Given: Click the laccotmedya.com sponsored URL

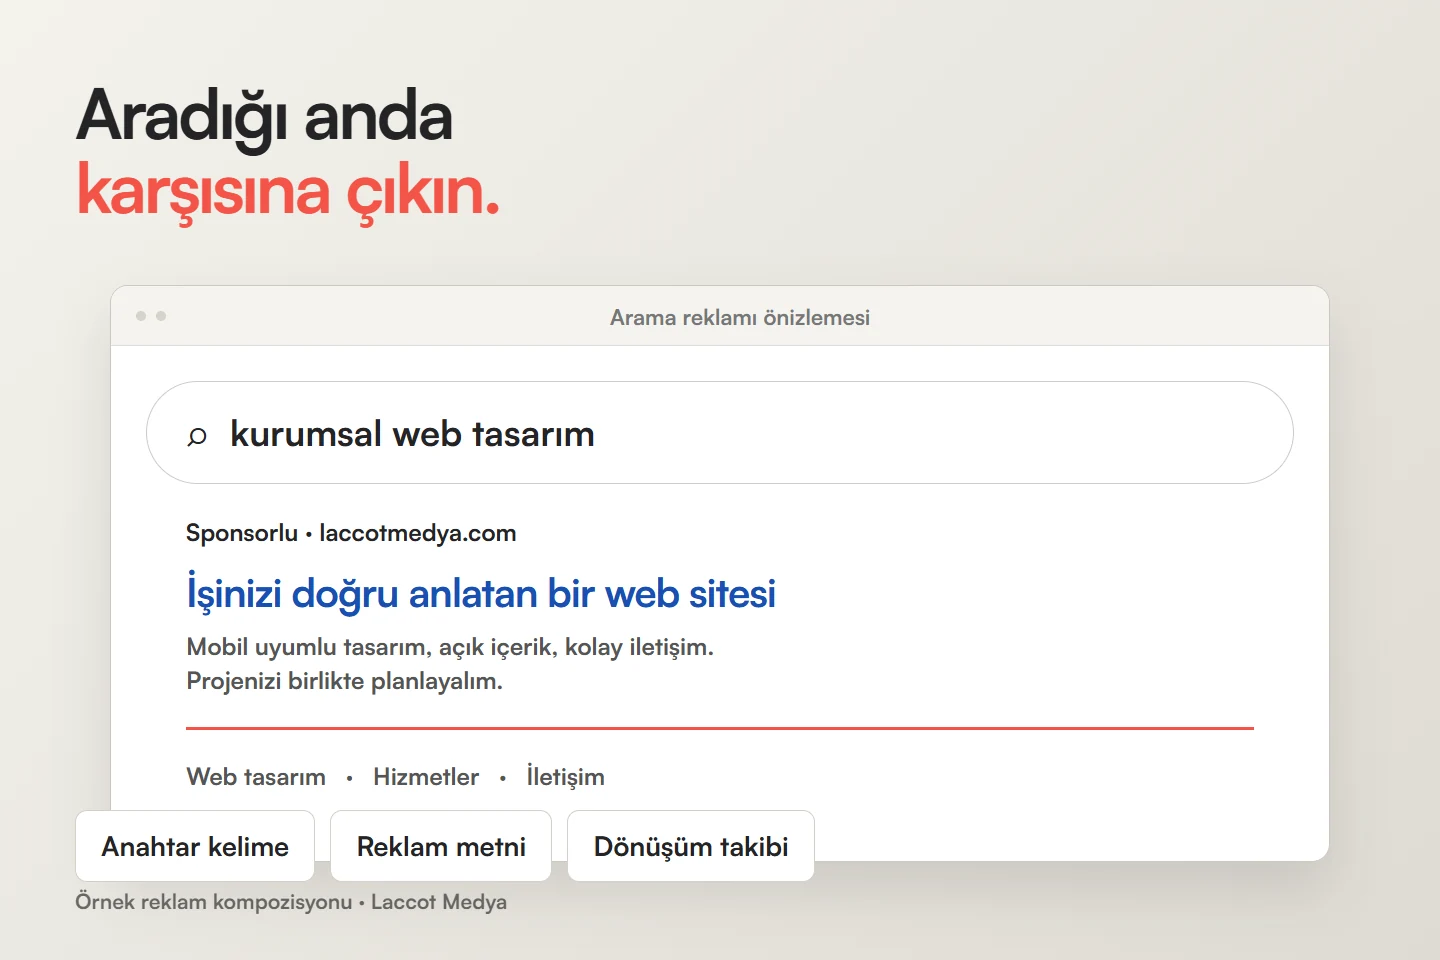Looking at the screenshot, I should [418, 533].
